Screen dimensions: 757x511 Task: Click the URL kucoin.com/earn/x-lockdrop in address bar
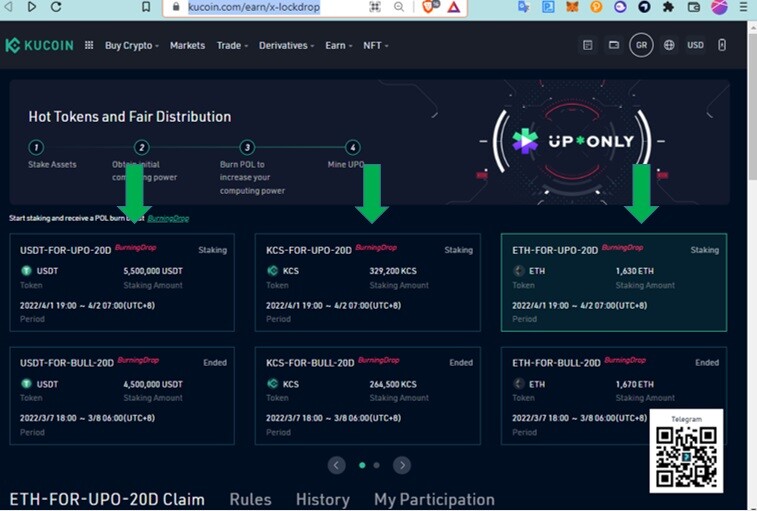[x=254, y=7]
